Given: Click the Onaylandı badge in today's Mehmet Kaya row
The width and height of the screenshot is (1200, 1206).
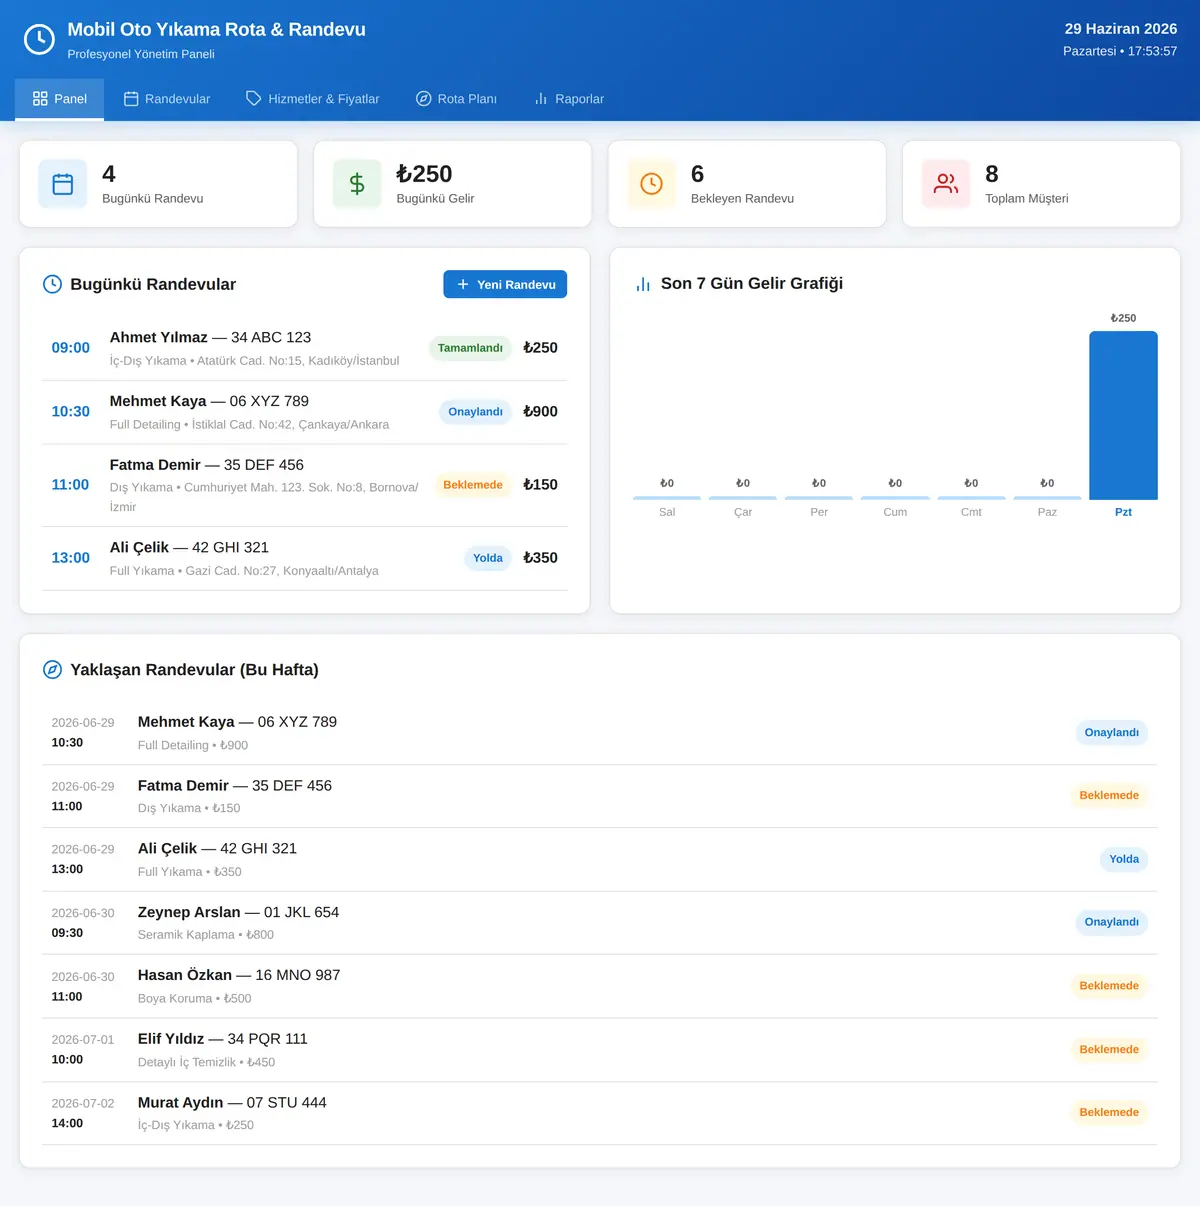Looking at the screenshot, I should 475,412.
